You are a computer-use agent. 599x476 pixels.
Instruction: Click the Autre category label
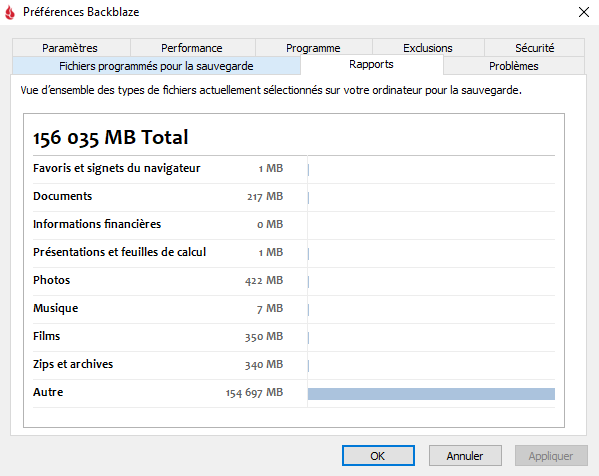(48, 392)
